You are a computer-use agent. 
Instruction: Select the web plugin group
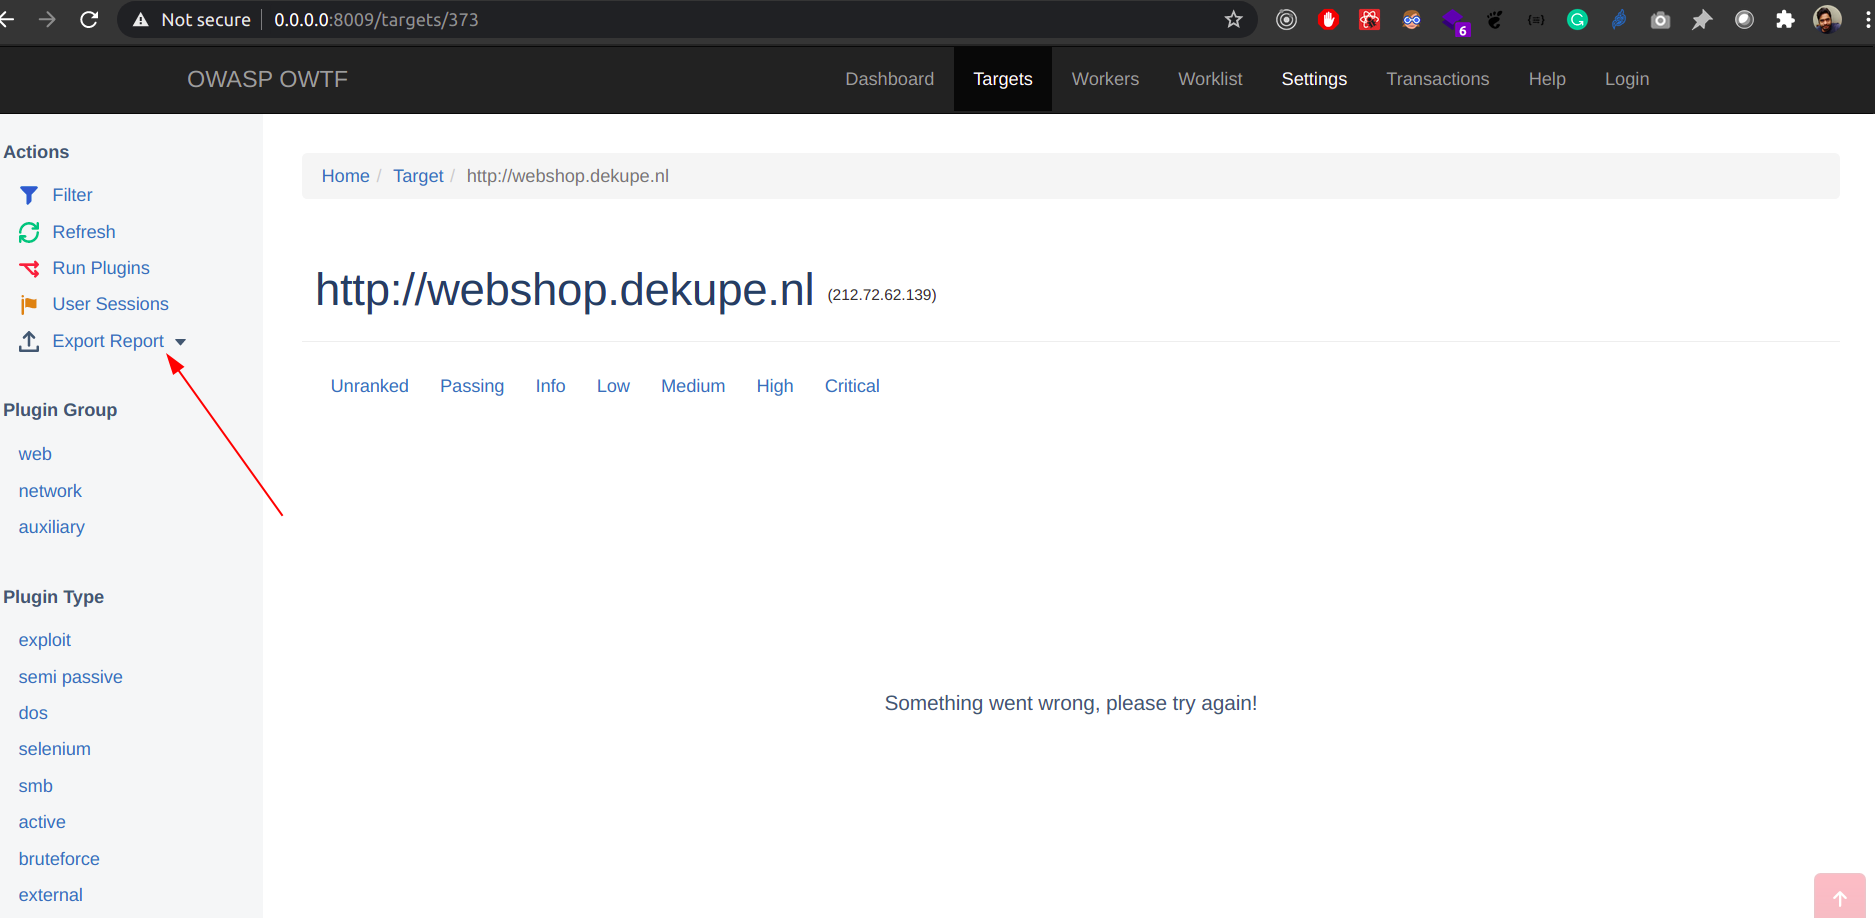pos(35,454)
